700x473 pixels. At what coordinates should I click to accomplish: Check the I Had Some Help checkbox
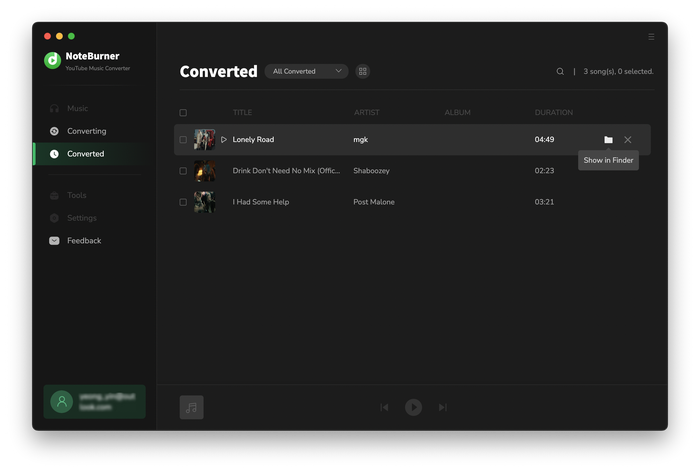coord(183,202)
